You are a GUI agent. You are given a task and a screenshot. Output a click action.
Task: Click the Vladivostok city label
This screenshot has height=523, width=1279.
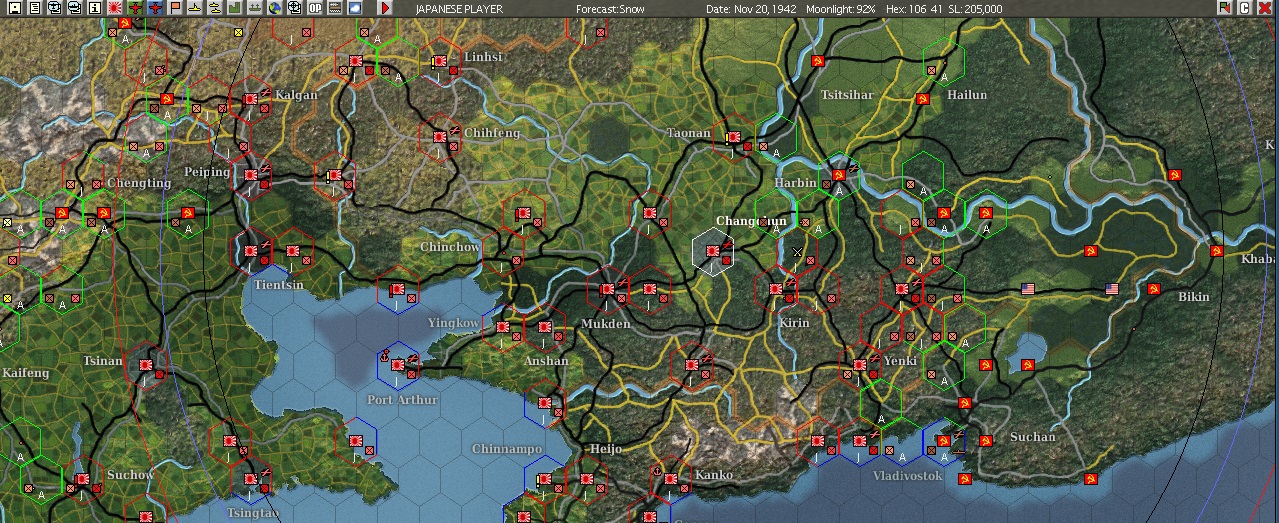pos(908,476)
